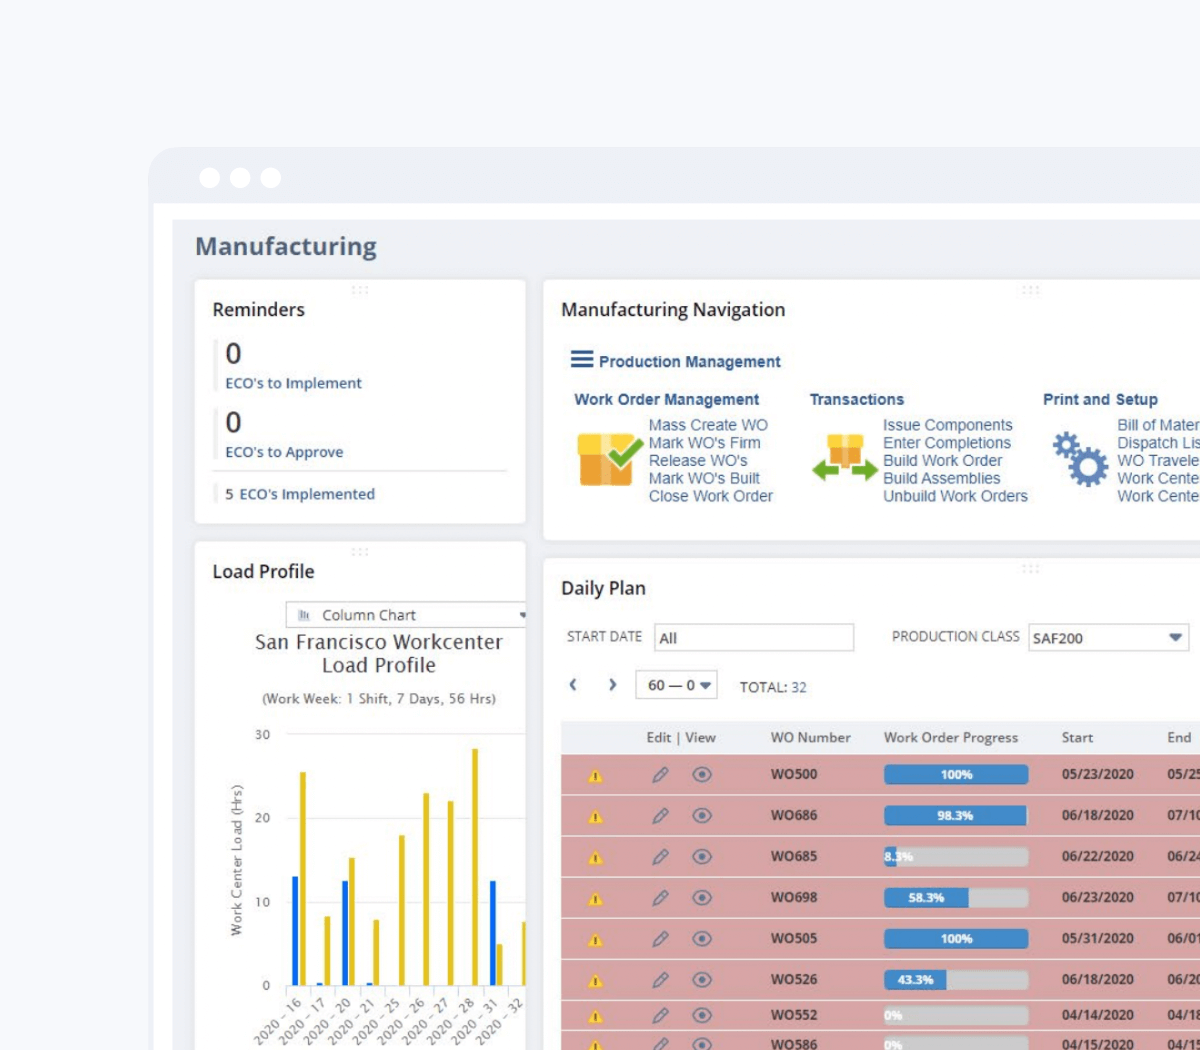This screenshot has height=1050, width=1200.
Task: Click the warning icon for WO552
Action: pos(595,1016)
